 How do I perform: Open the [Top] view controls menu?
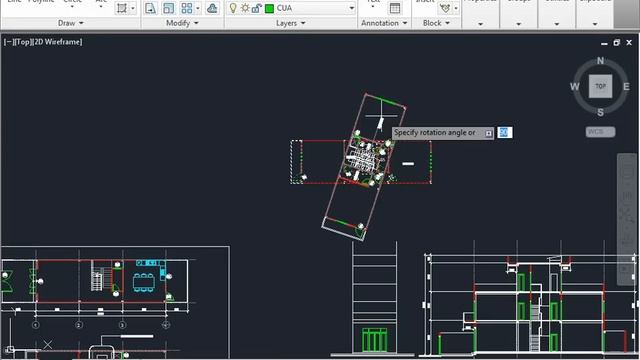22,42
